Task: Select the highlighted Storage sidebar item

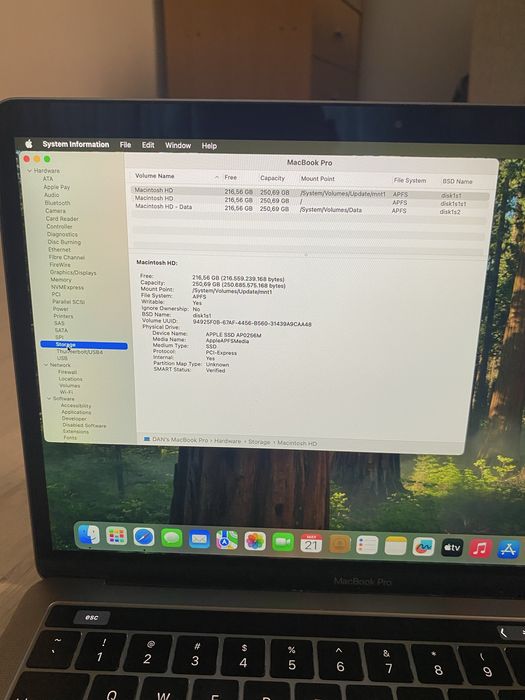Action: [x=83, y=345]
